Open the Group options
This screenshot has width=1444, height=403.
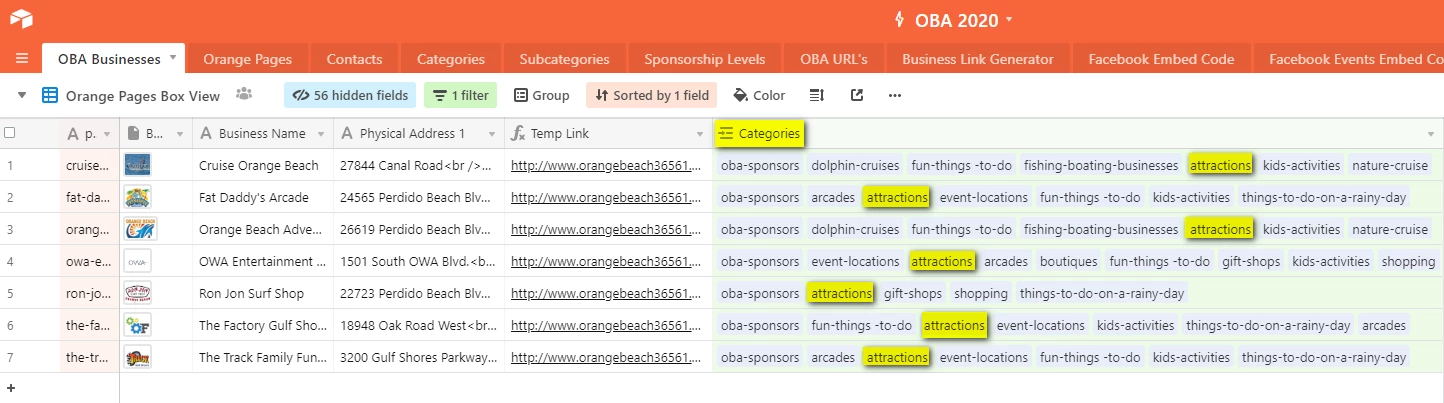pos(541,96)
